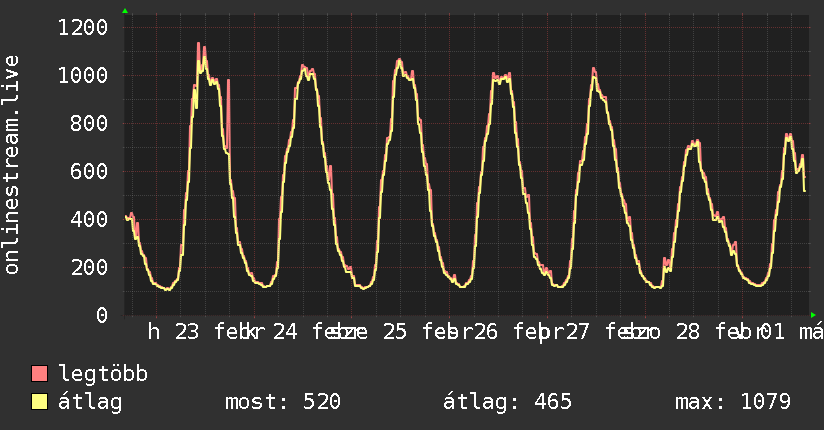Click the 200 y-axis tick label
Viewport: 824px width, 430px height.
(90, 267)
